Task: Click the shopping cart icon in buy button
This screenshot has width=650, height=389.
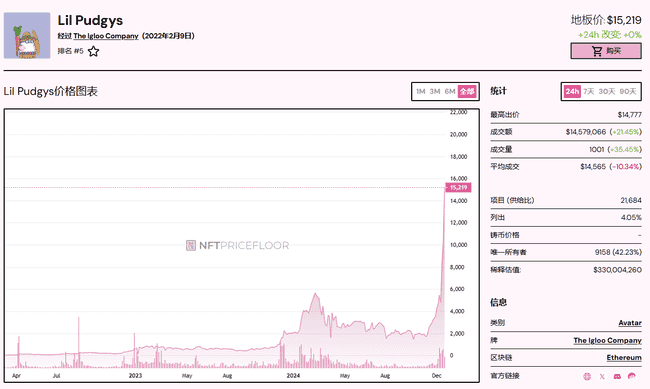Action: [x=597, y=51]
